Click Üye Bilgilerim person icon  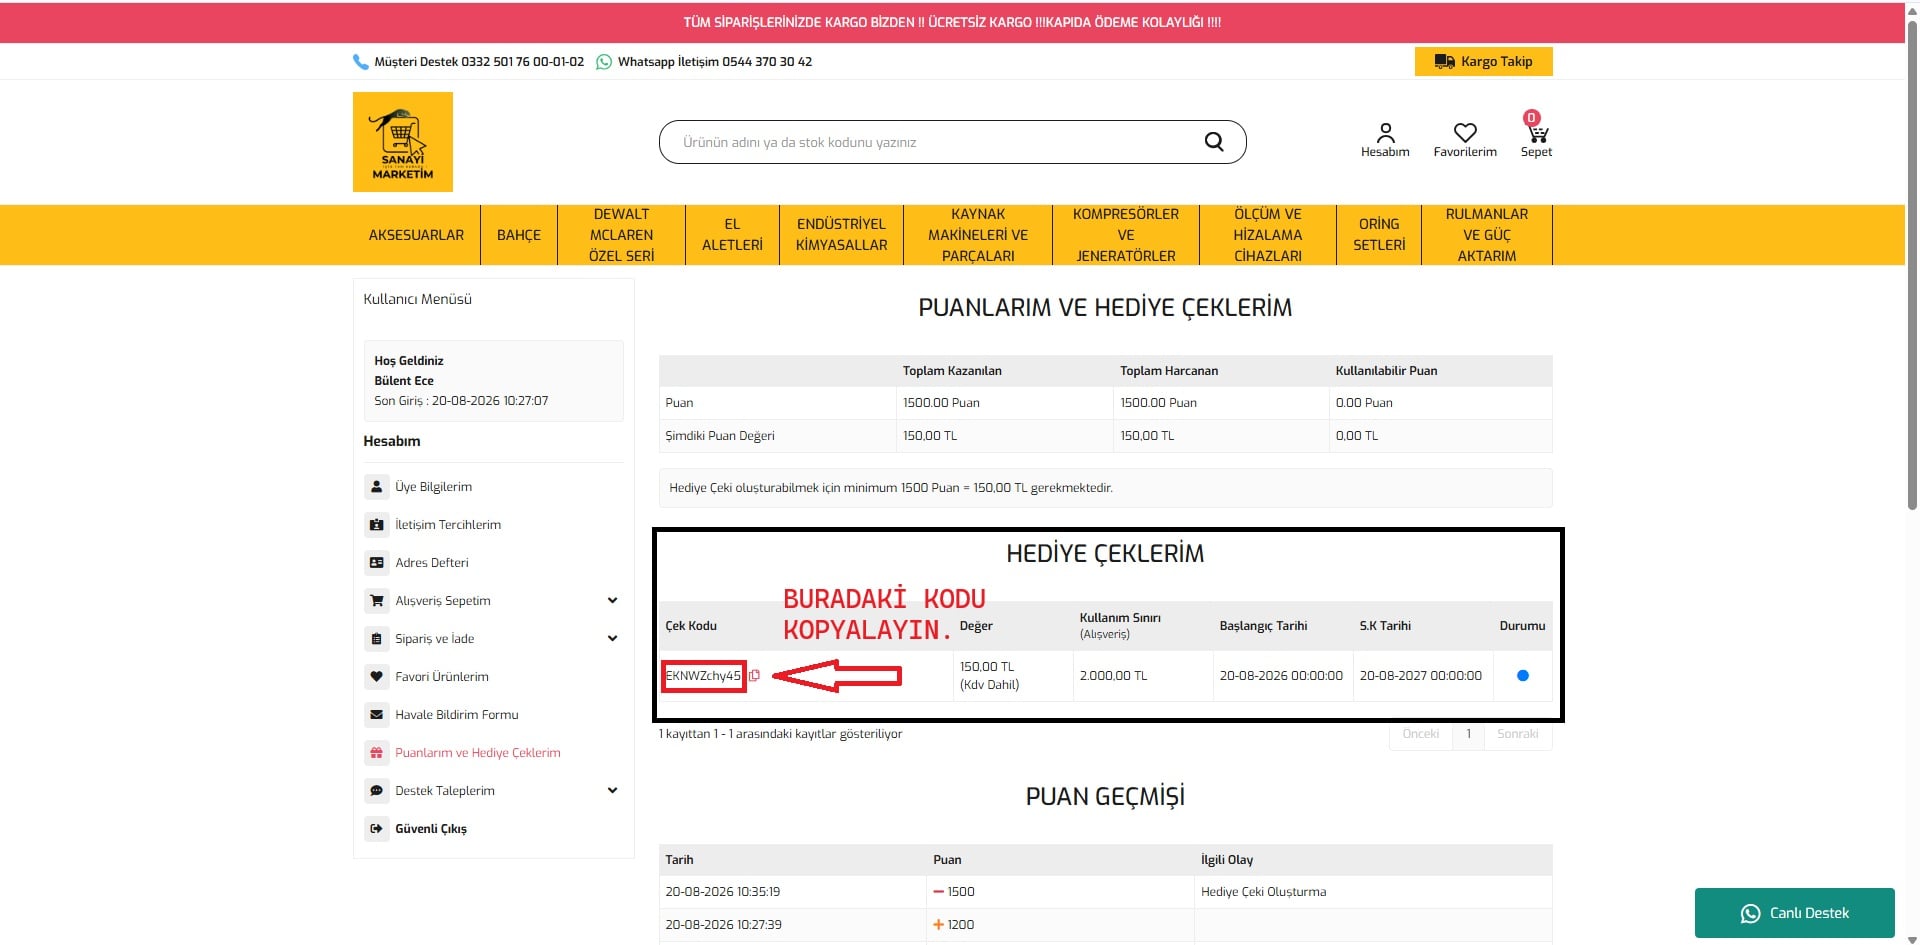click(376, 487)
